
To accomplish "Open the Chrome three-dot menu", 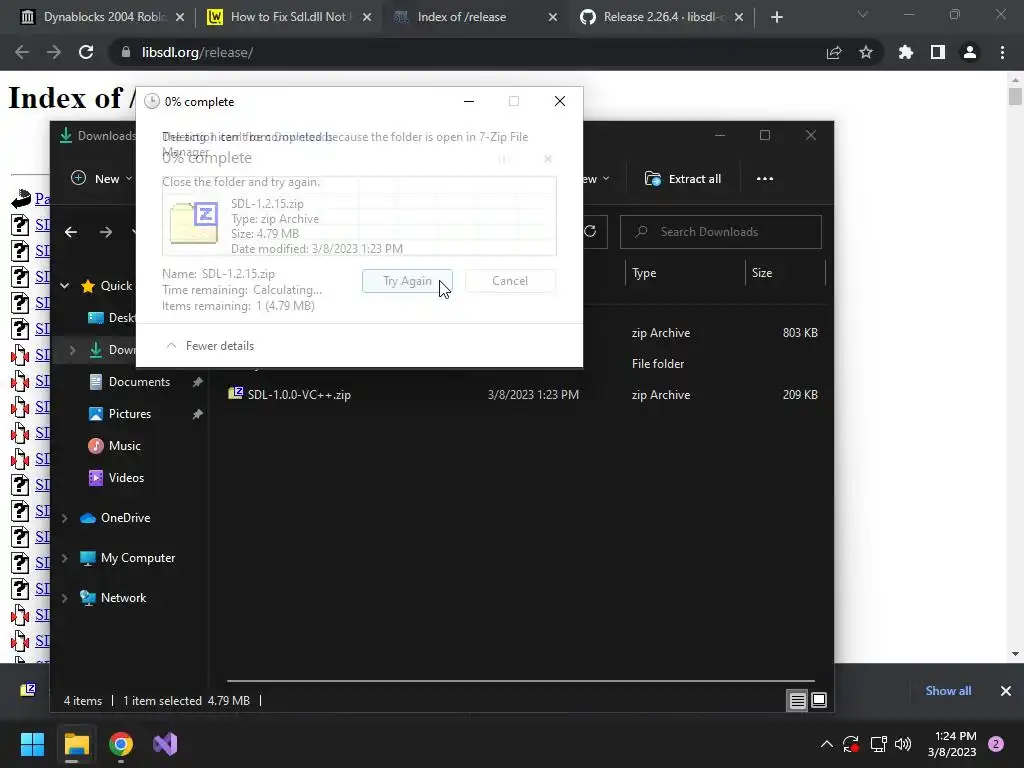I will click(1002, 52).
